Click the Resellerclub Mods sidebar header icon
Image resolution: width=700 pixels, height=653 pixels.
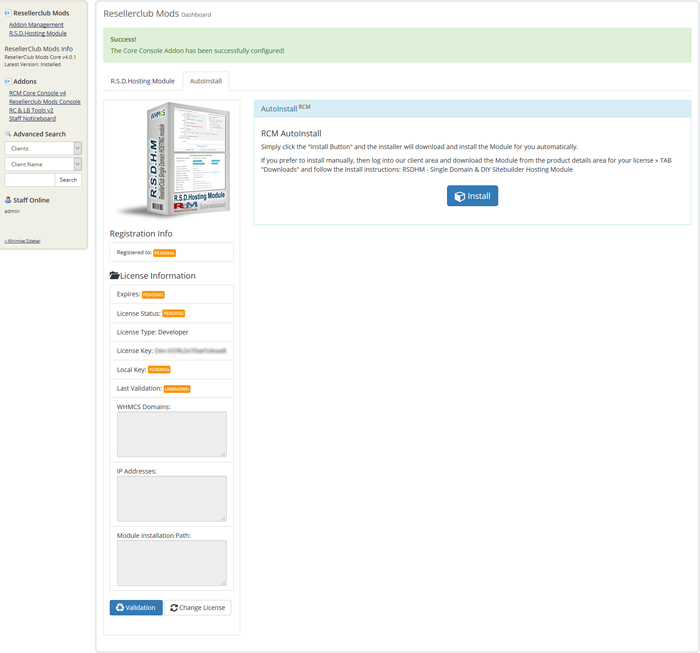tap(8, 13)
